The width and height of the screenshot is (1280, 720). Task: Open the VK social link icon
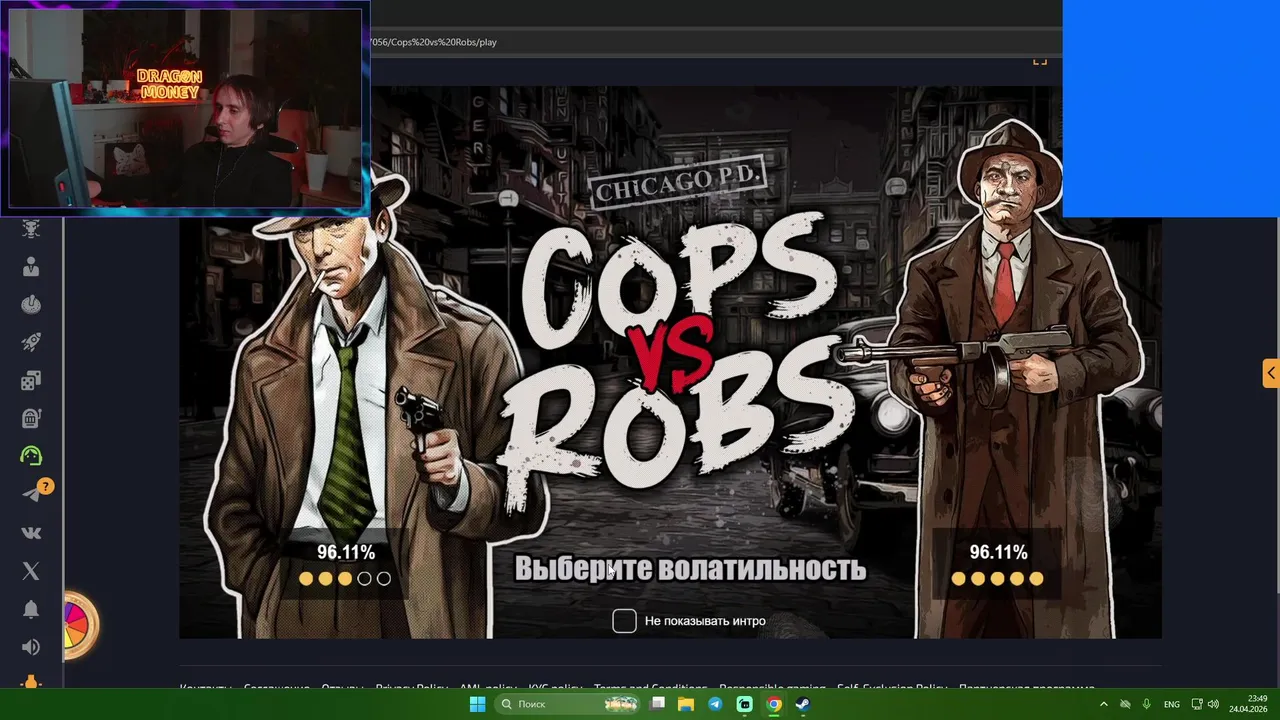coord(31,533)
